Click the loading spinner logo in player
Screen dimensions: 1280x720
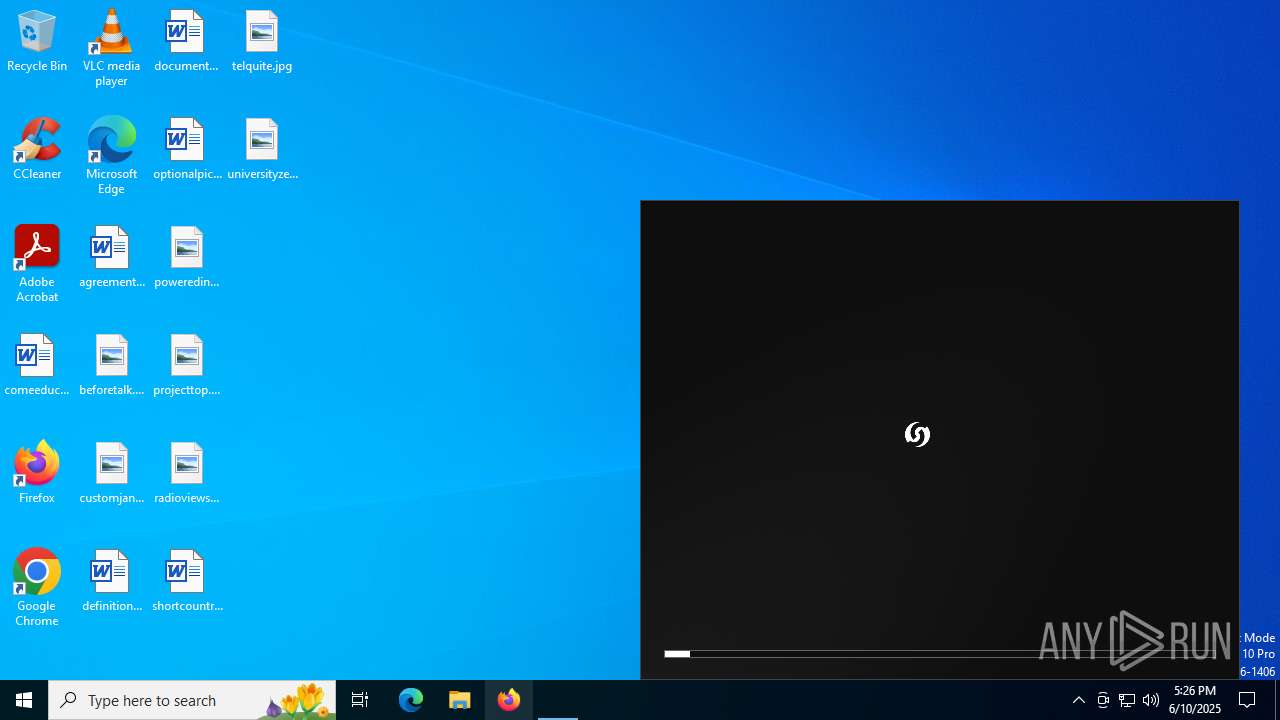click(917, 434)
